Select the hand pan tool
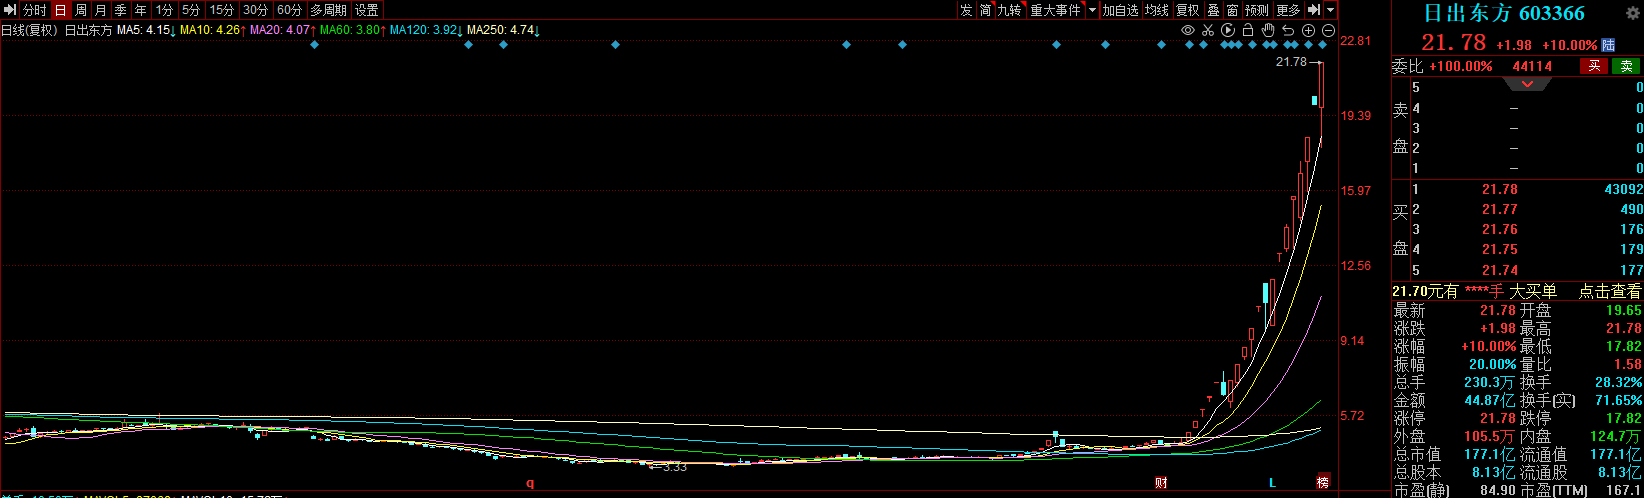The image size is (1644, 498). [x=1268, y=30]
